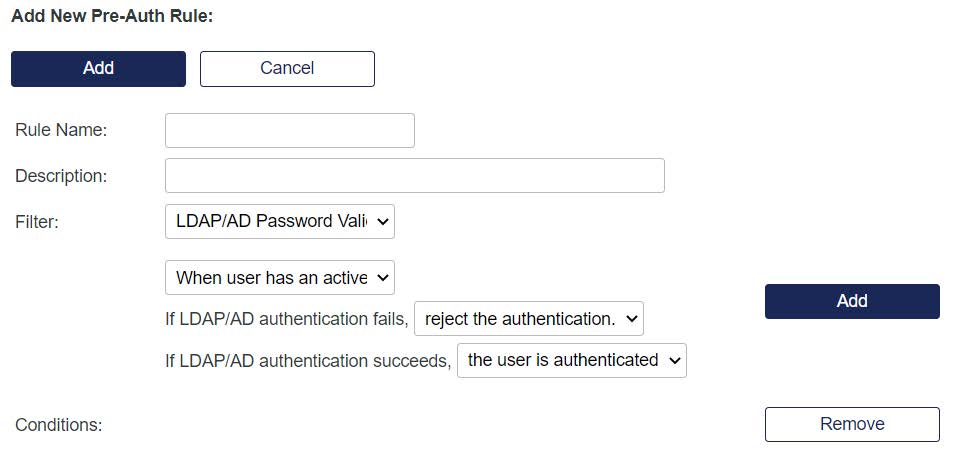Click the Add button next to Cancel
This screenshot has width=953, height=456.
(x=98, y=69)
